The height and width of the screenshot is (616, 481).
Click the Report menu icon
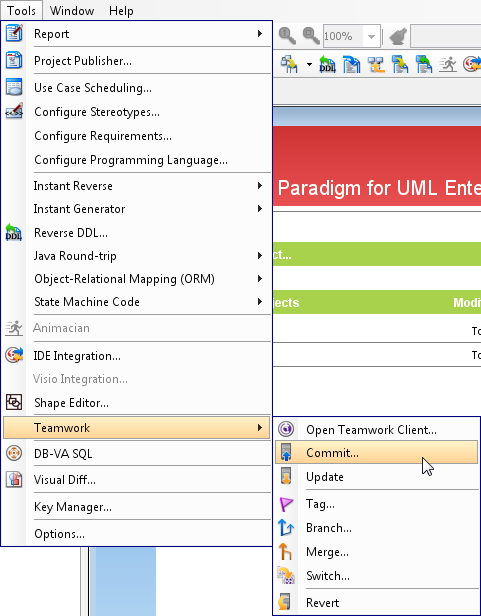pos(14,33)
